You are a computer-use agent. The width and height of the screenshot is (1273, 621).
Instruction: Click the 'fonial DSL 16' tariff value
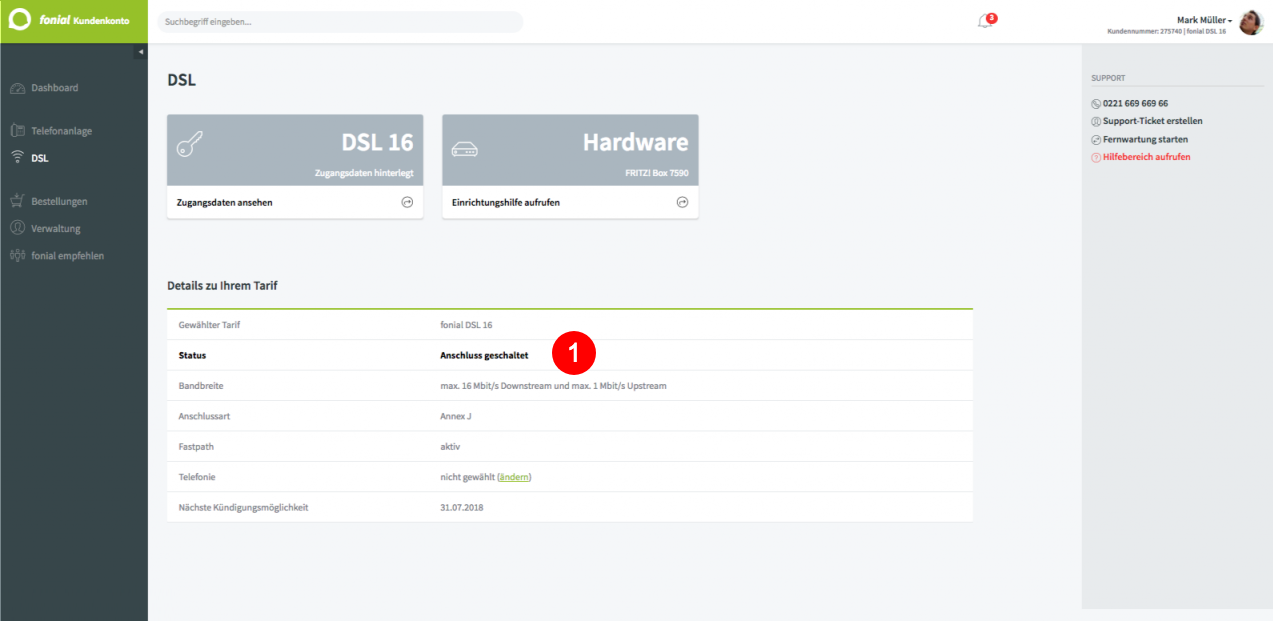pos(466,325)
